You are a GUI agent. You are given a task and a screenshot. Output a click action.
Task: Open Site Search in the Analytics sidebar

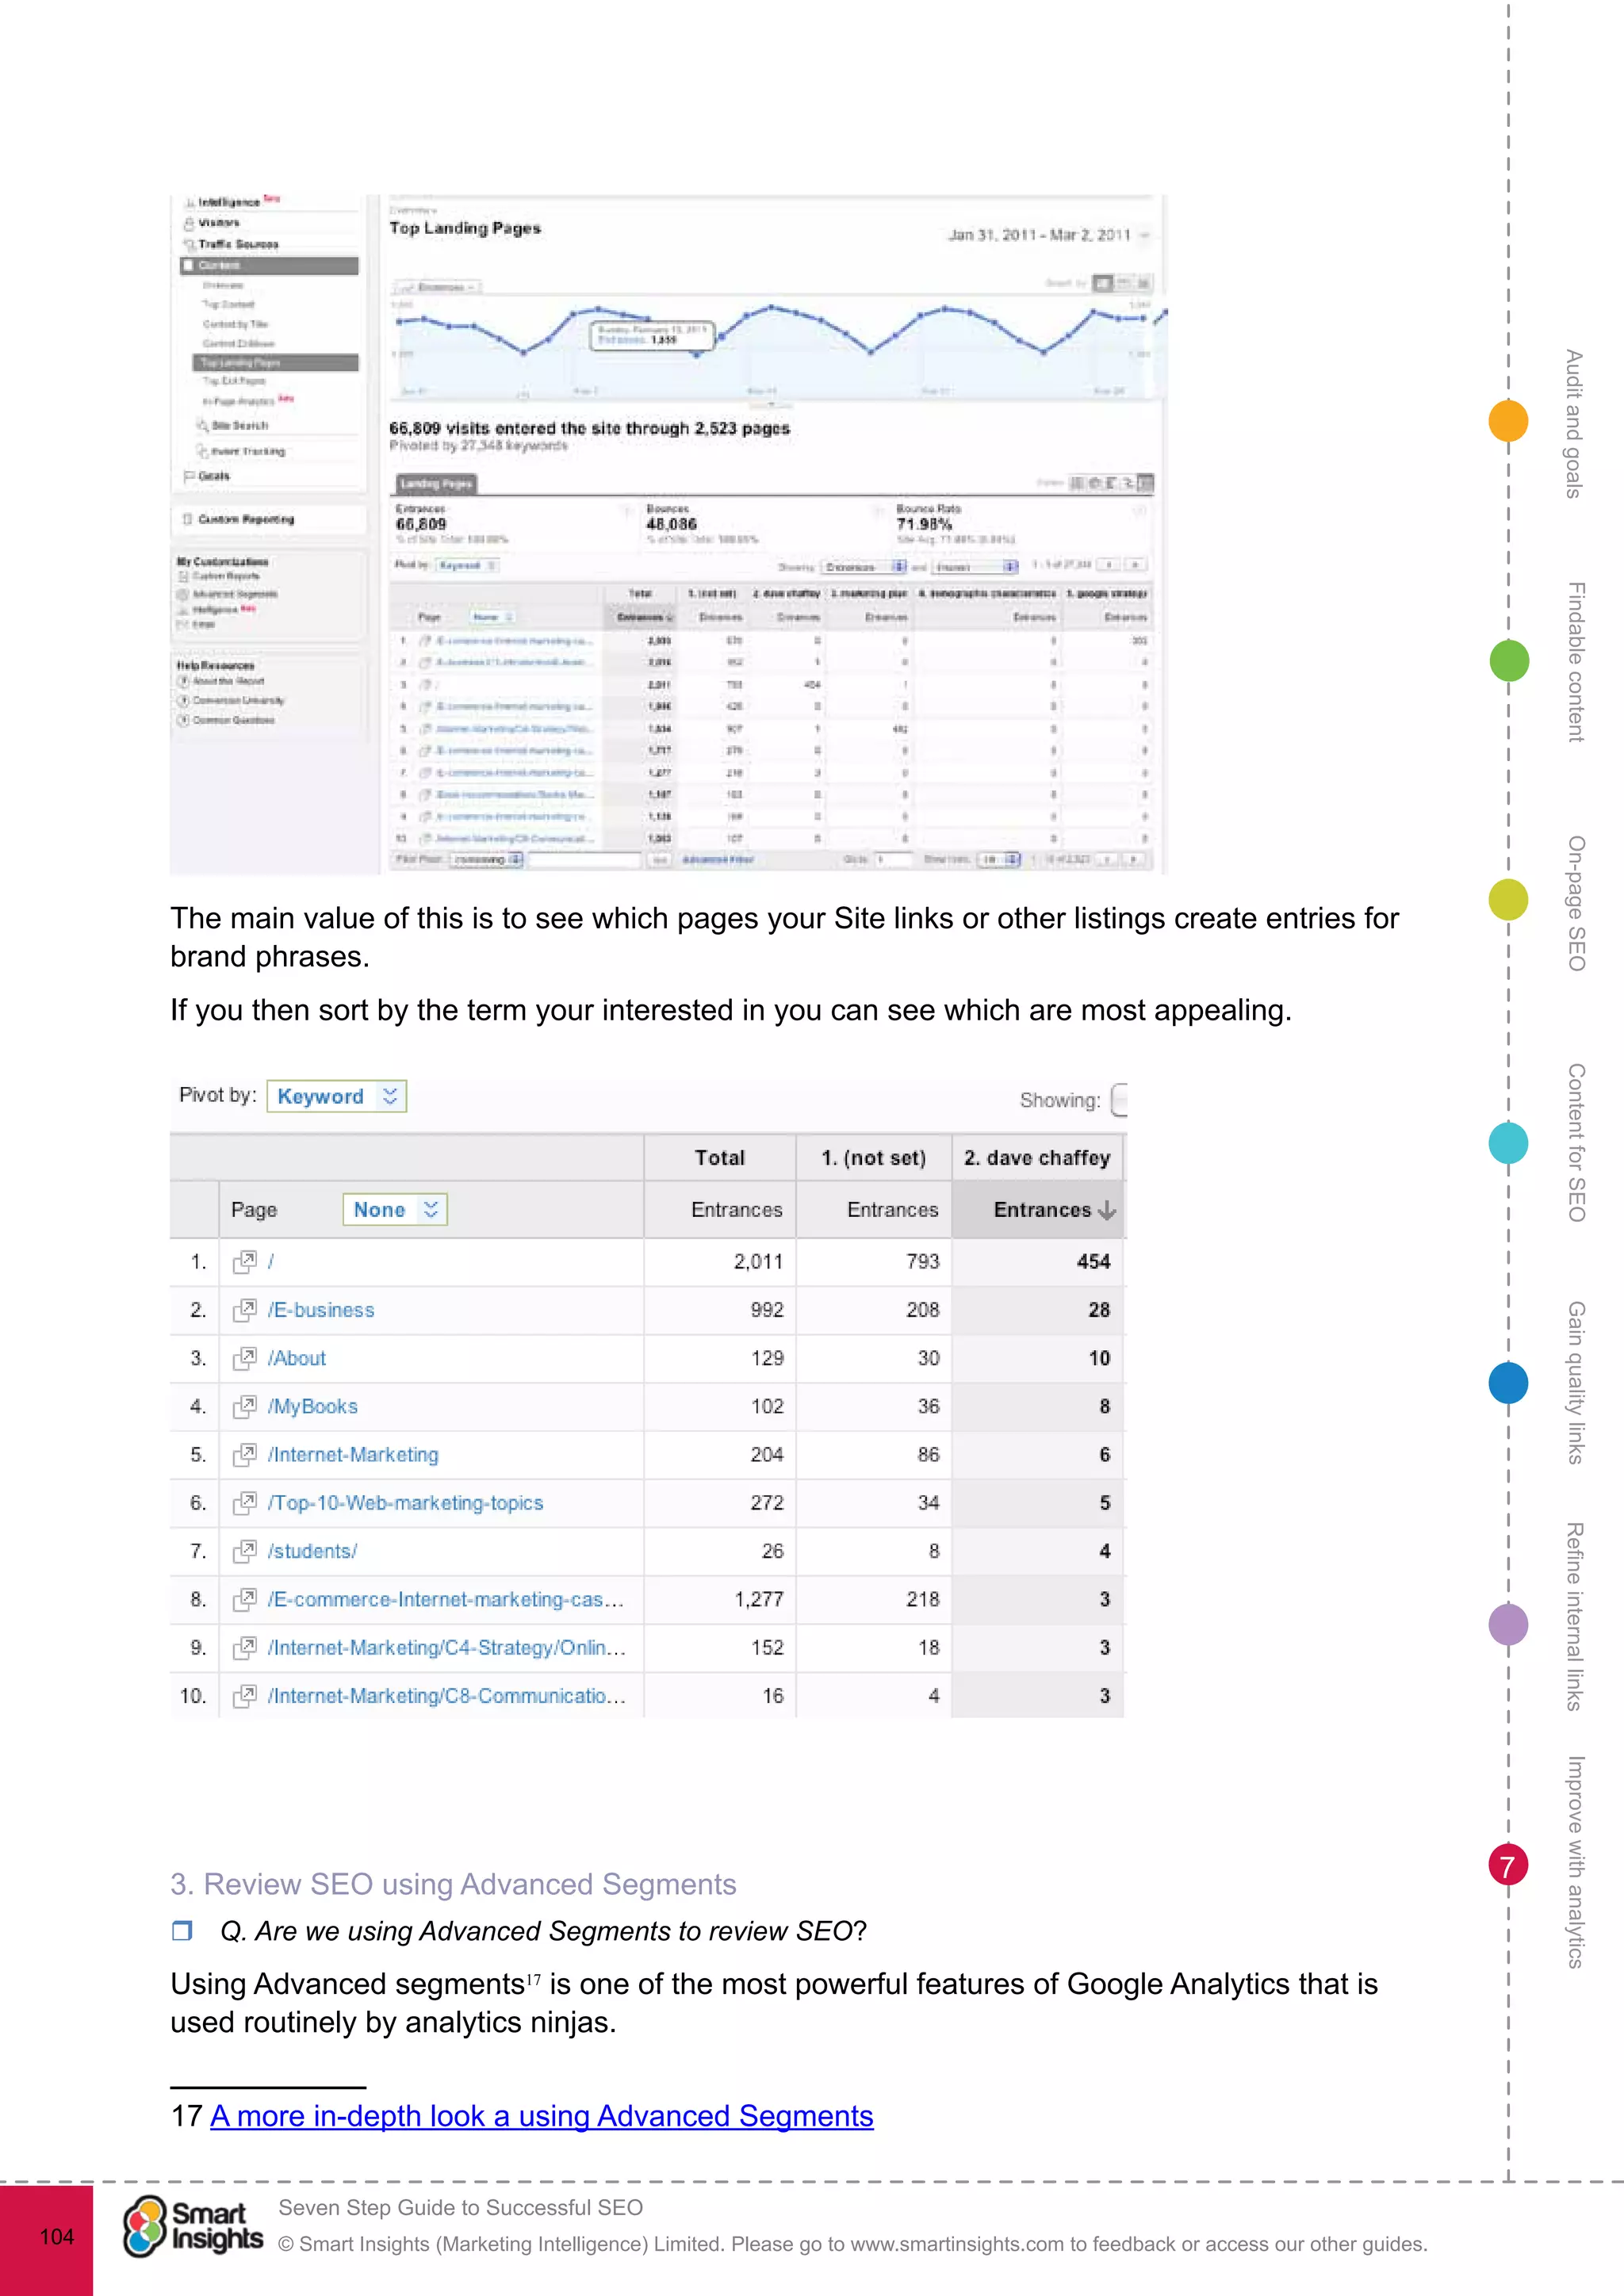pos(239,425)
